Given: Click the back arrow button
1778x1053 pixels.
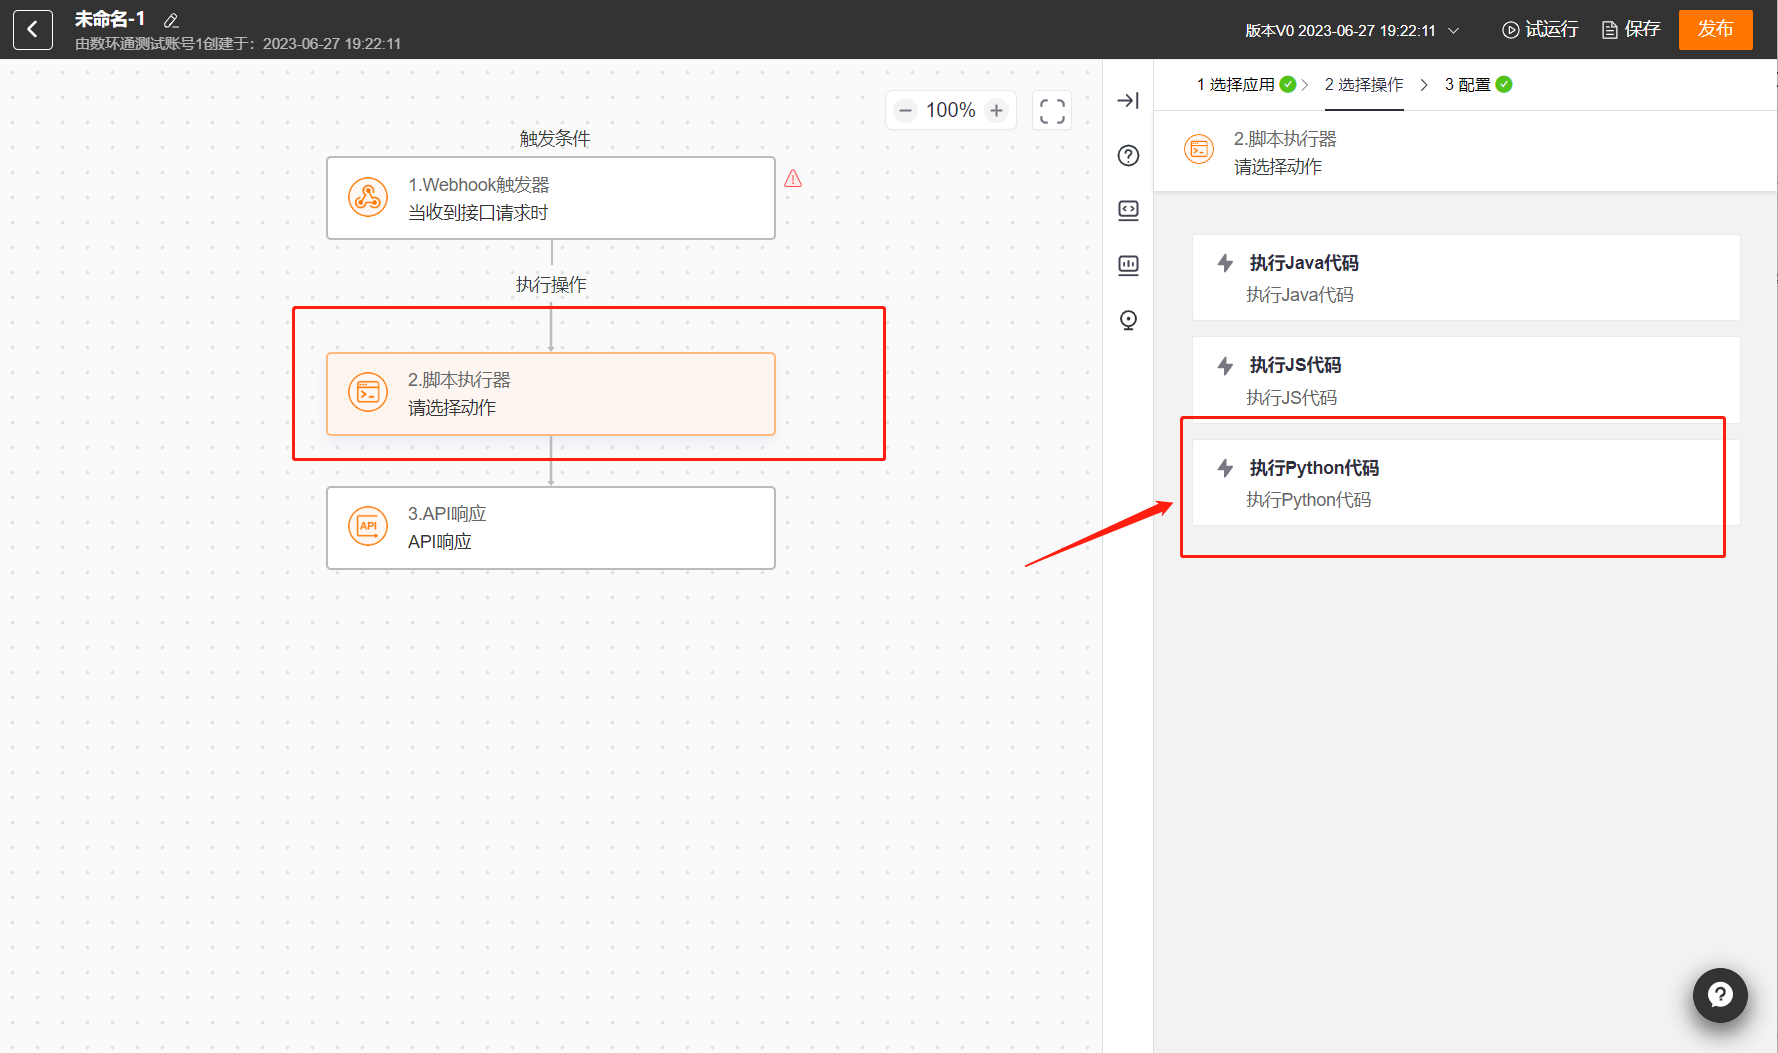Looking at the screenshot, I should point(33,30).
